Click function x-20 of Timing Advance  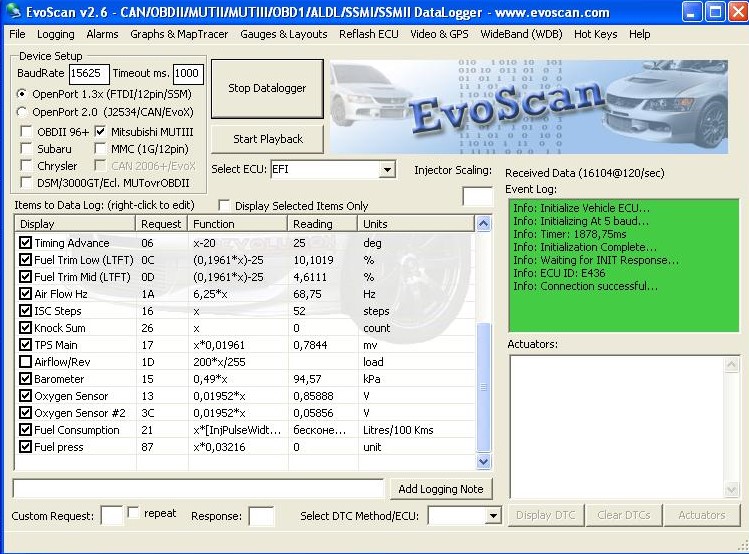point(204,243)
